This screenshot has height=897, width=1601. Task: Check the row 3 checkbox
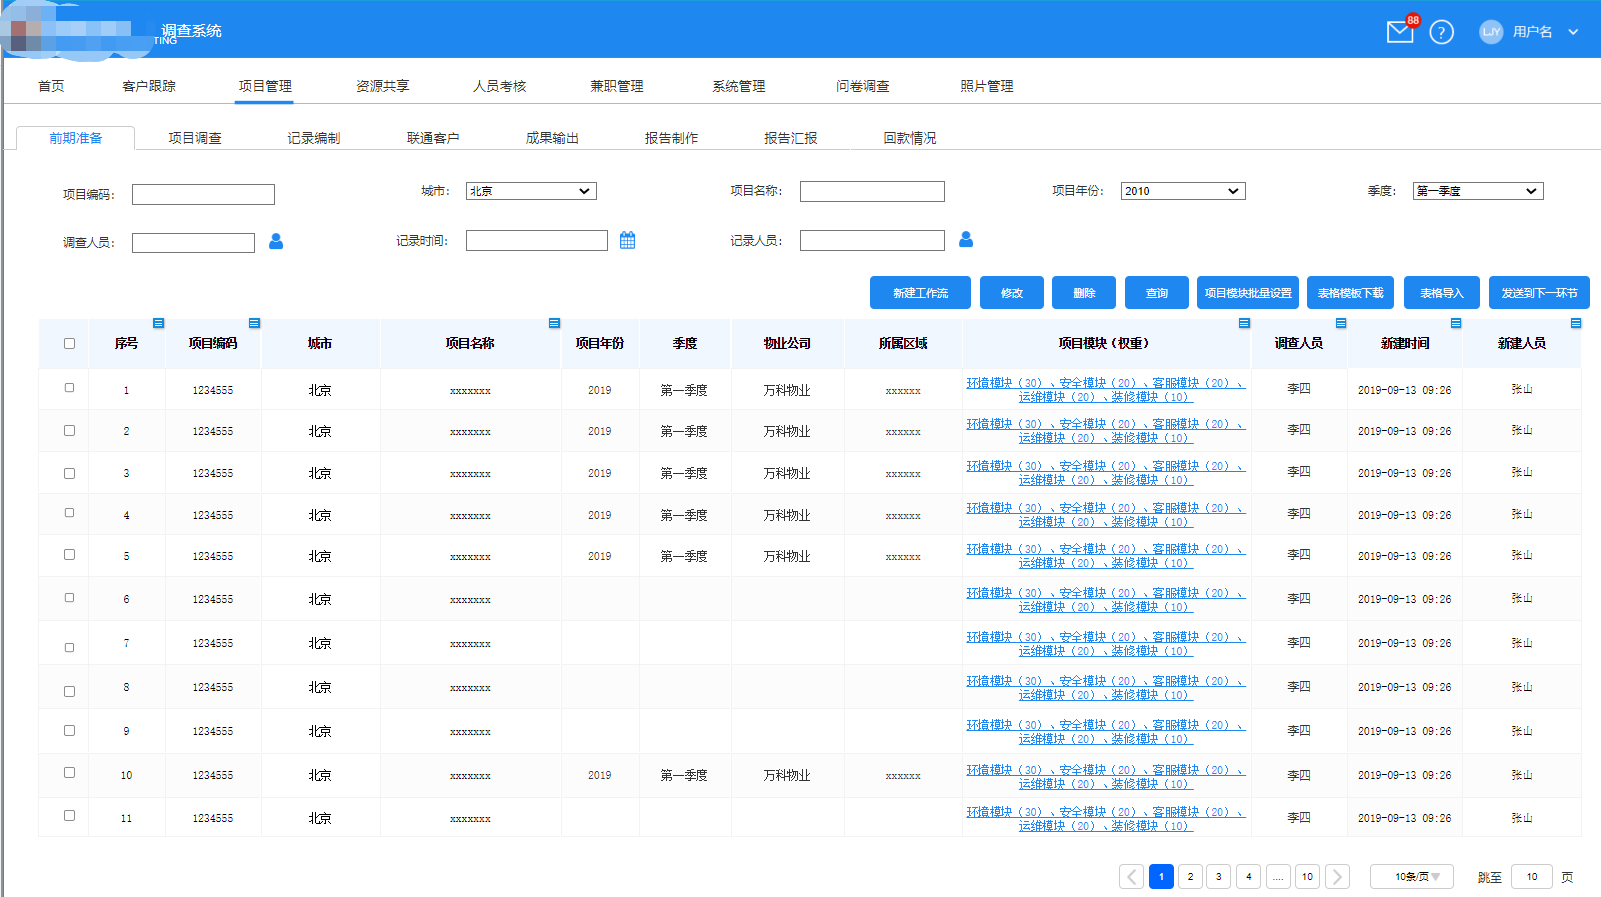tap(69, 473)
